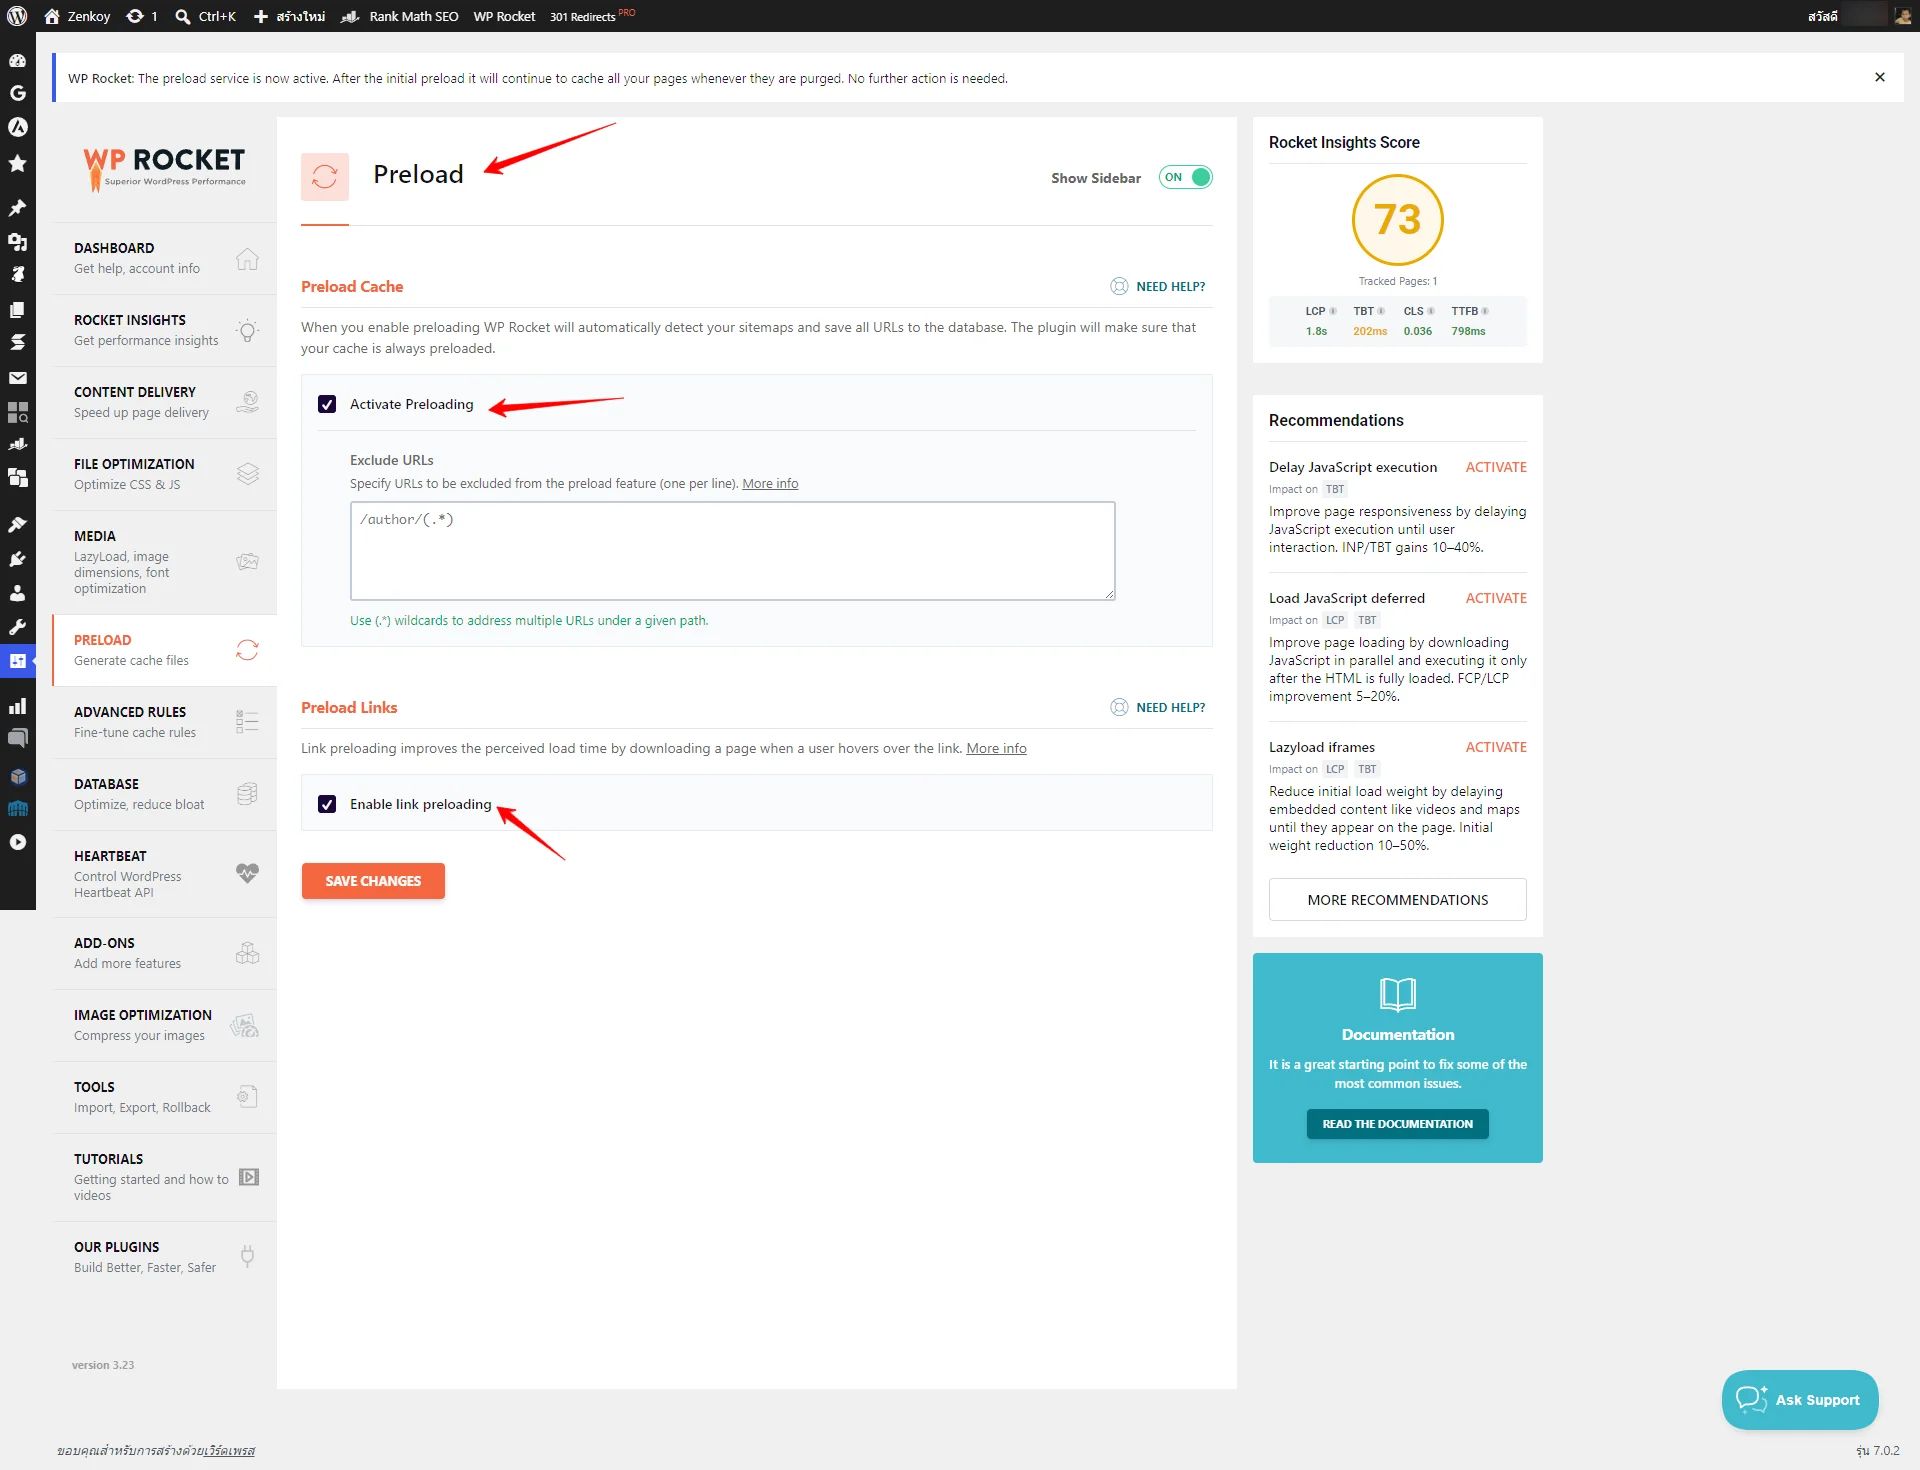
Task: Open Heartbeat control tab
Action: [165, 874]
